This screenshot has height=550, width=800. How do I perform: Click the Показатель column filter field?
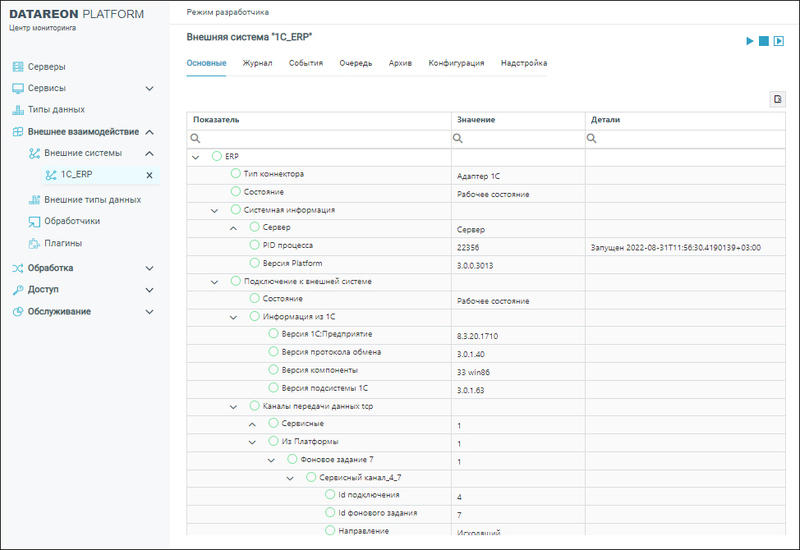click(x=319, y=139)
